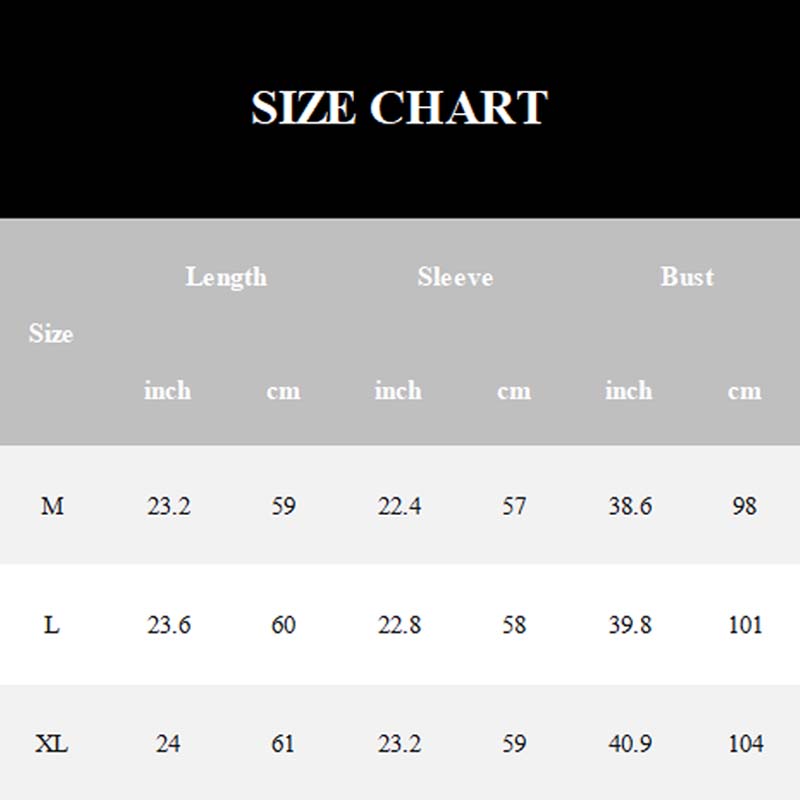The width and height of the screenshot is (800, 800).
Task: Select the 40.9 bust inch value
Action: pyautogui.click(x=629, y=744)
